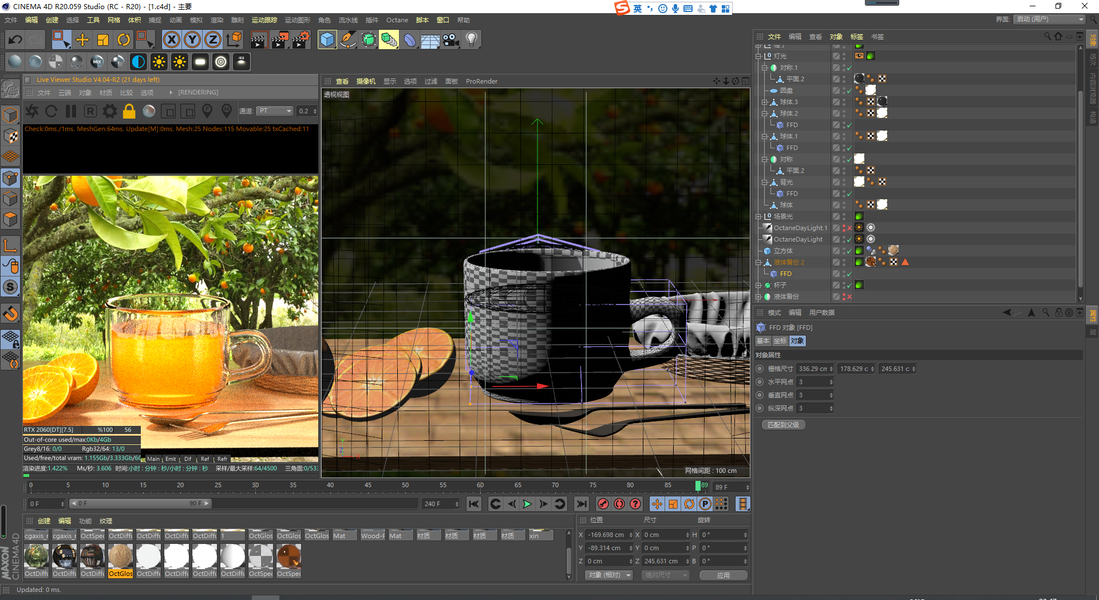
Task: Toggle the Z axis lock
Action: coord(212,40)
